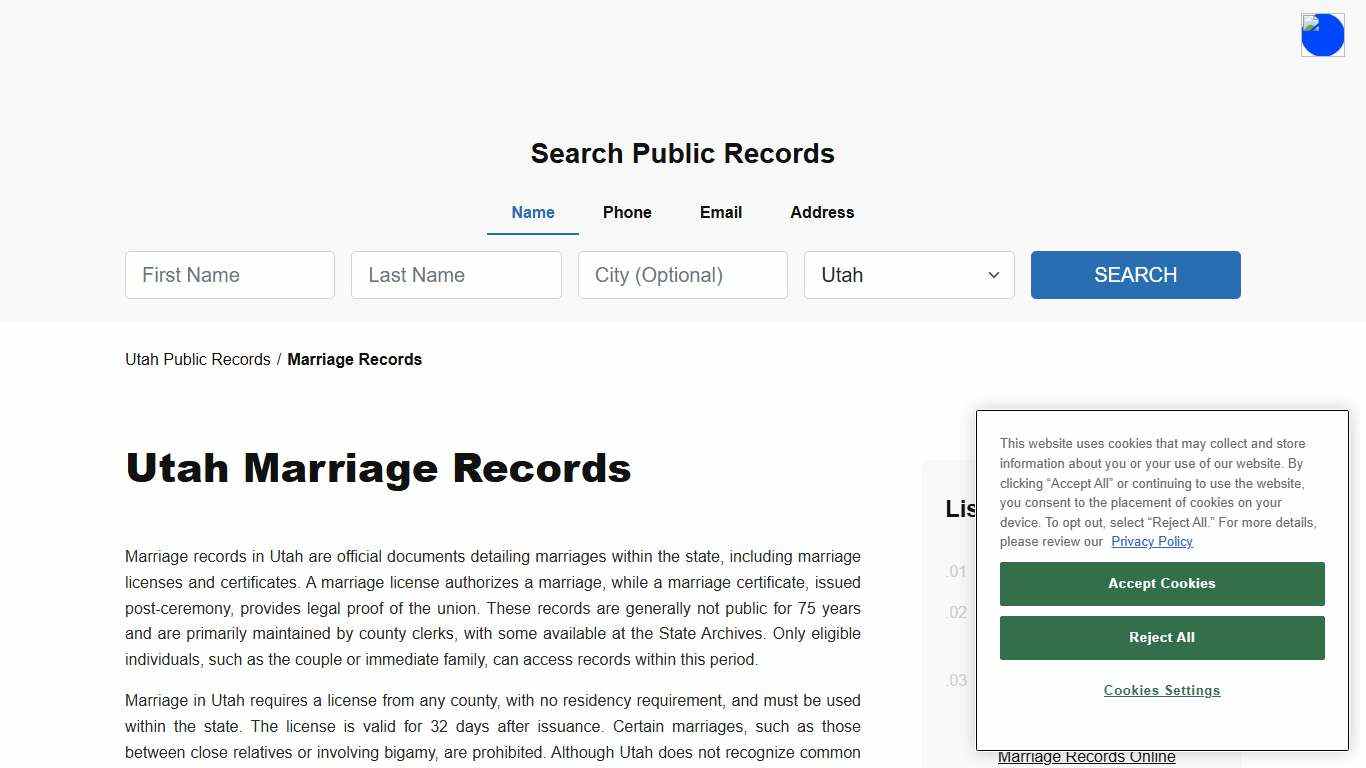Click the Reject All button
Viewport: 1366px width, 768px height.
[x=1161, y=637]
